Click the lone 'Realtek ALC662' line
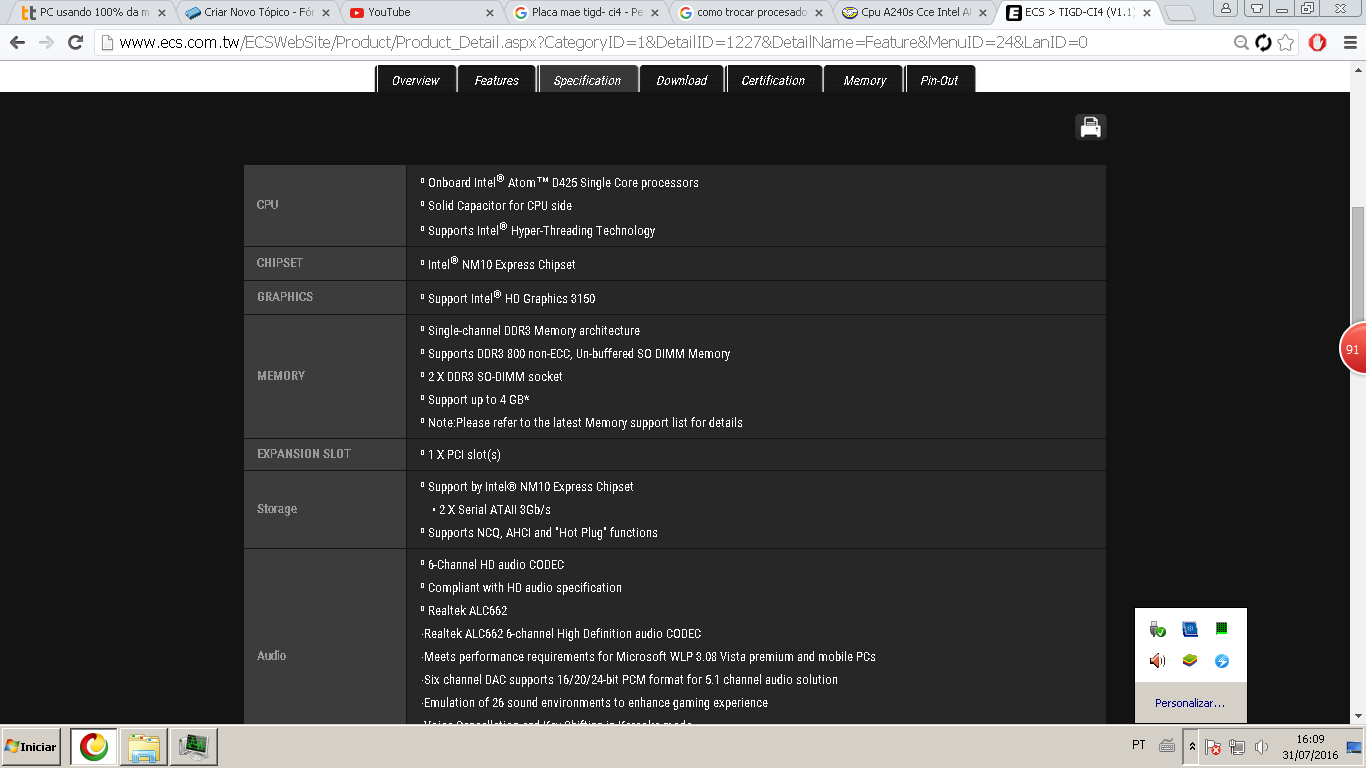 pyautogui.click(x=467, y=611)
